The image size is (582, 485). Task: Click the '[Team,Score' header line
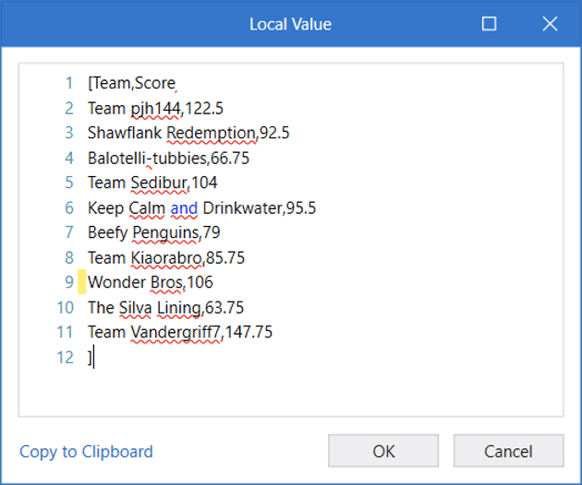point(132,83)
